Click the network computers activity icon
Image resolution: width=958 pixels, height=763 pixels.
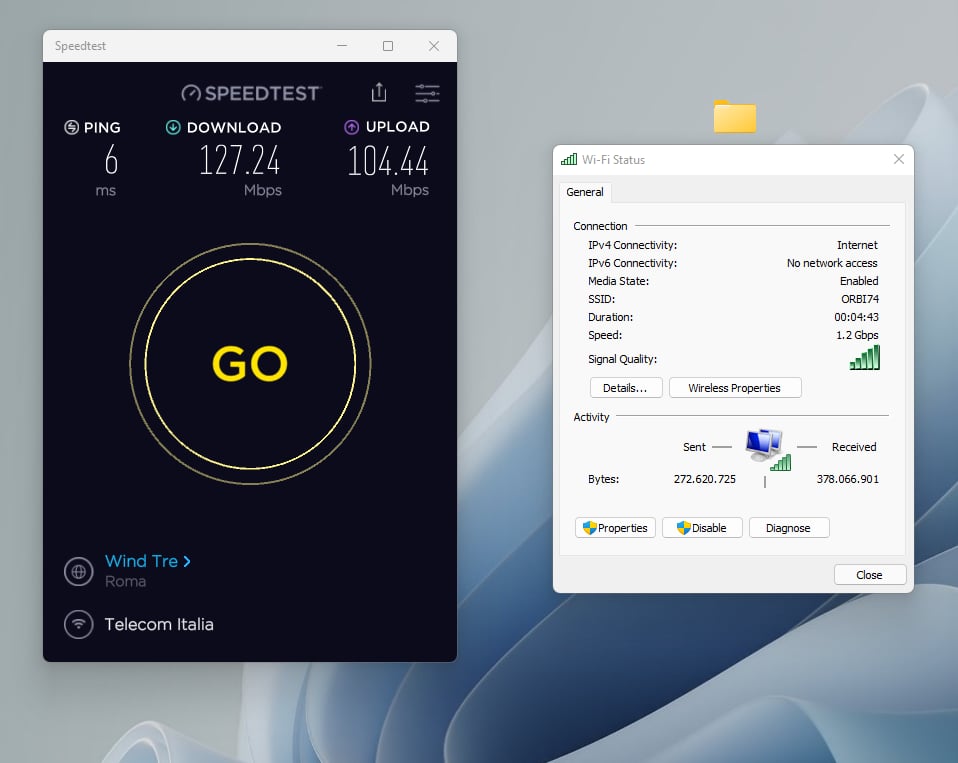pyautogui.click(x=768, y=450)
